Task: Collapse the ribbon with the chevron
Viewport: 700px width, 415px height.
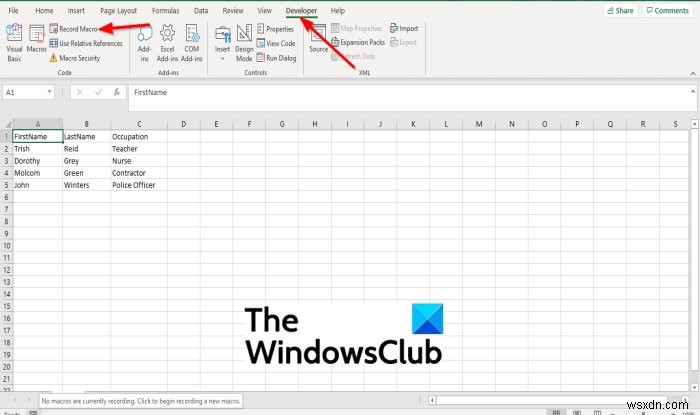Action: [x=692, y=74]
